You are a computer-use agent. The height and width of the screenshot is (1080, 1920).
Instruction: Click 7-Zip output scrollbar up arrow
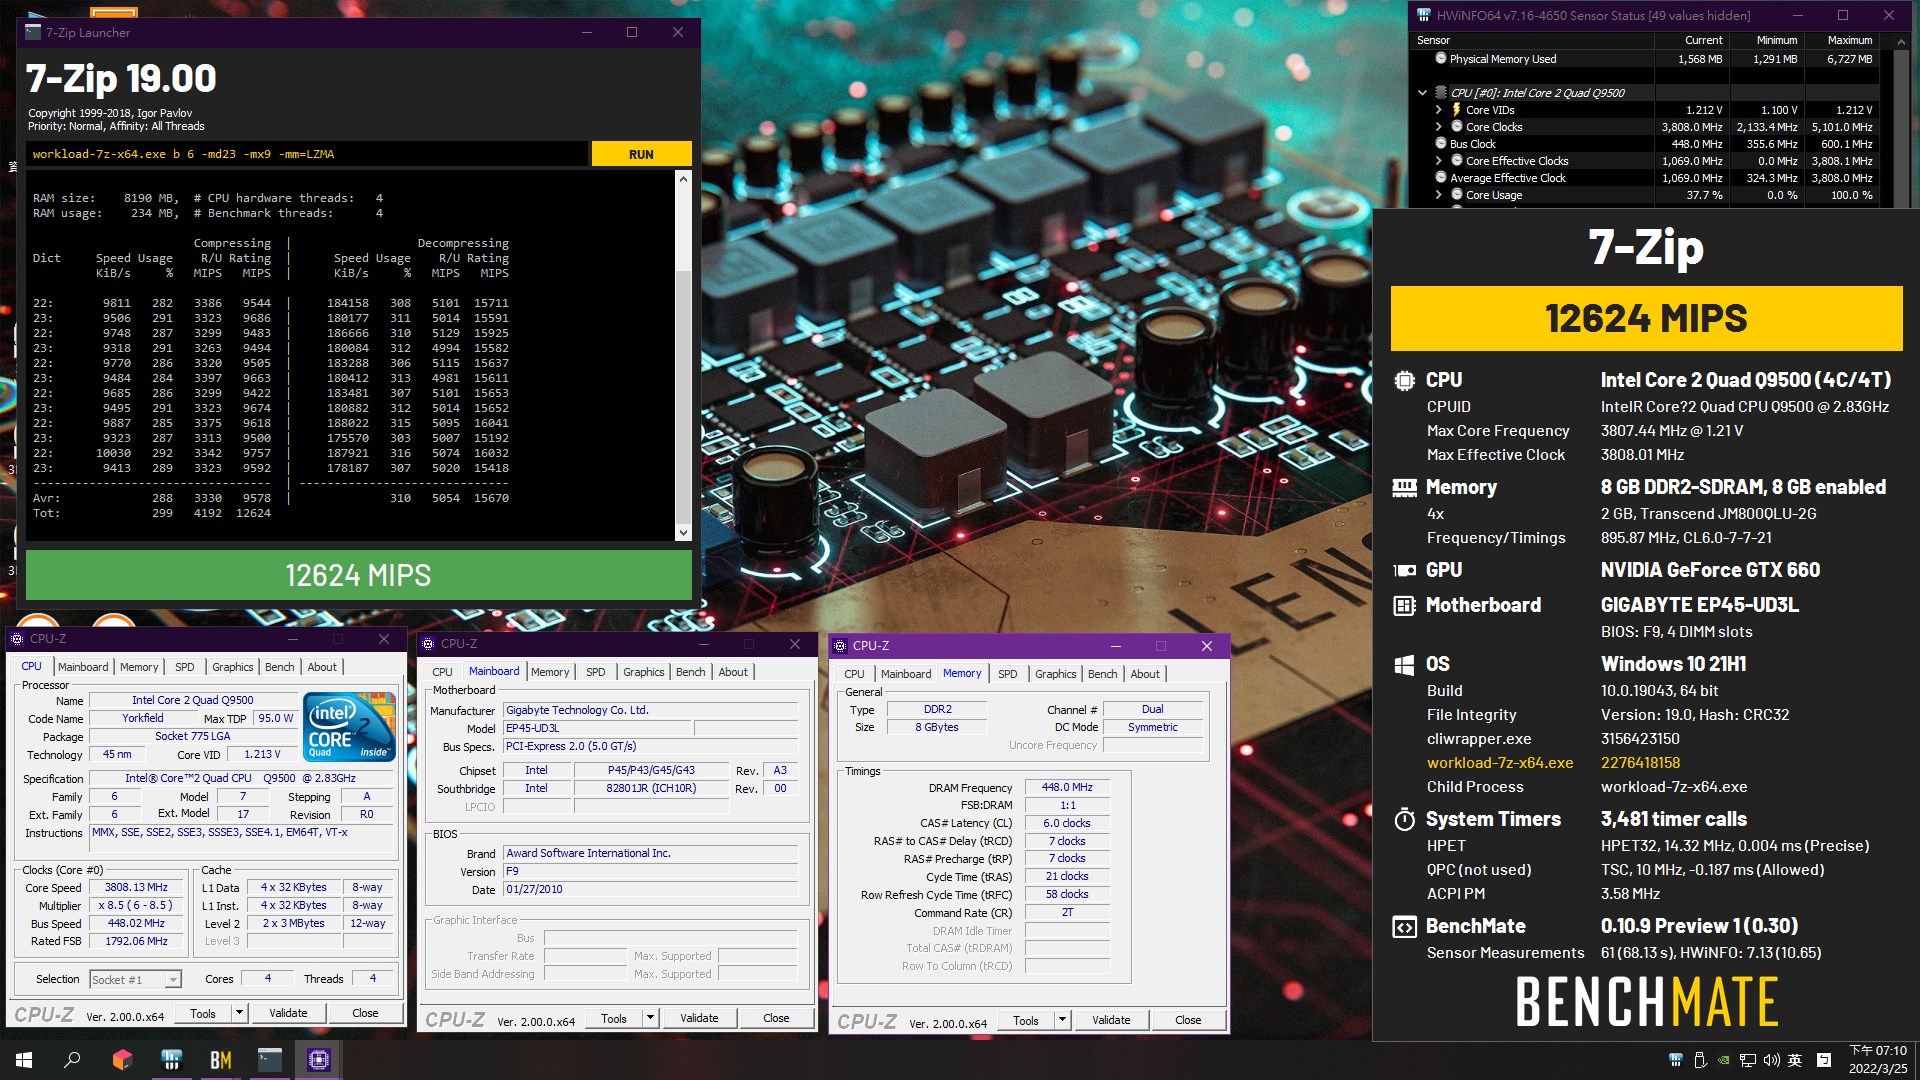[683, 179]
